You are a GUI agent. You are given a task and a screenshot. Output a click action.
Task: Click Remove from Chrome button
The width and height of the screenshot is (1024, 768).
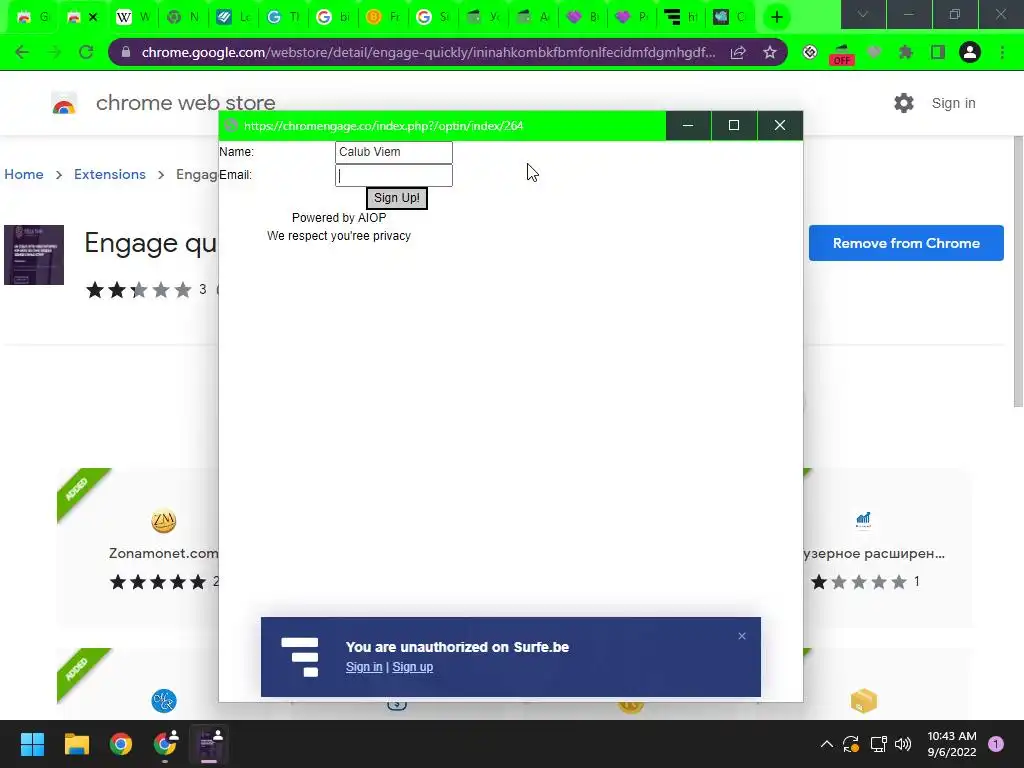[906, 243]
